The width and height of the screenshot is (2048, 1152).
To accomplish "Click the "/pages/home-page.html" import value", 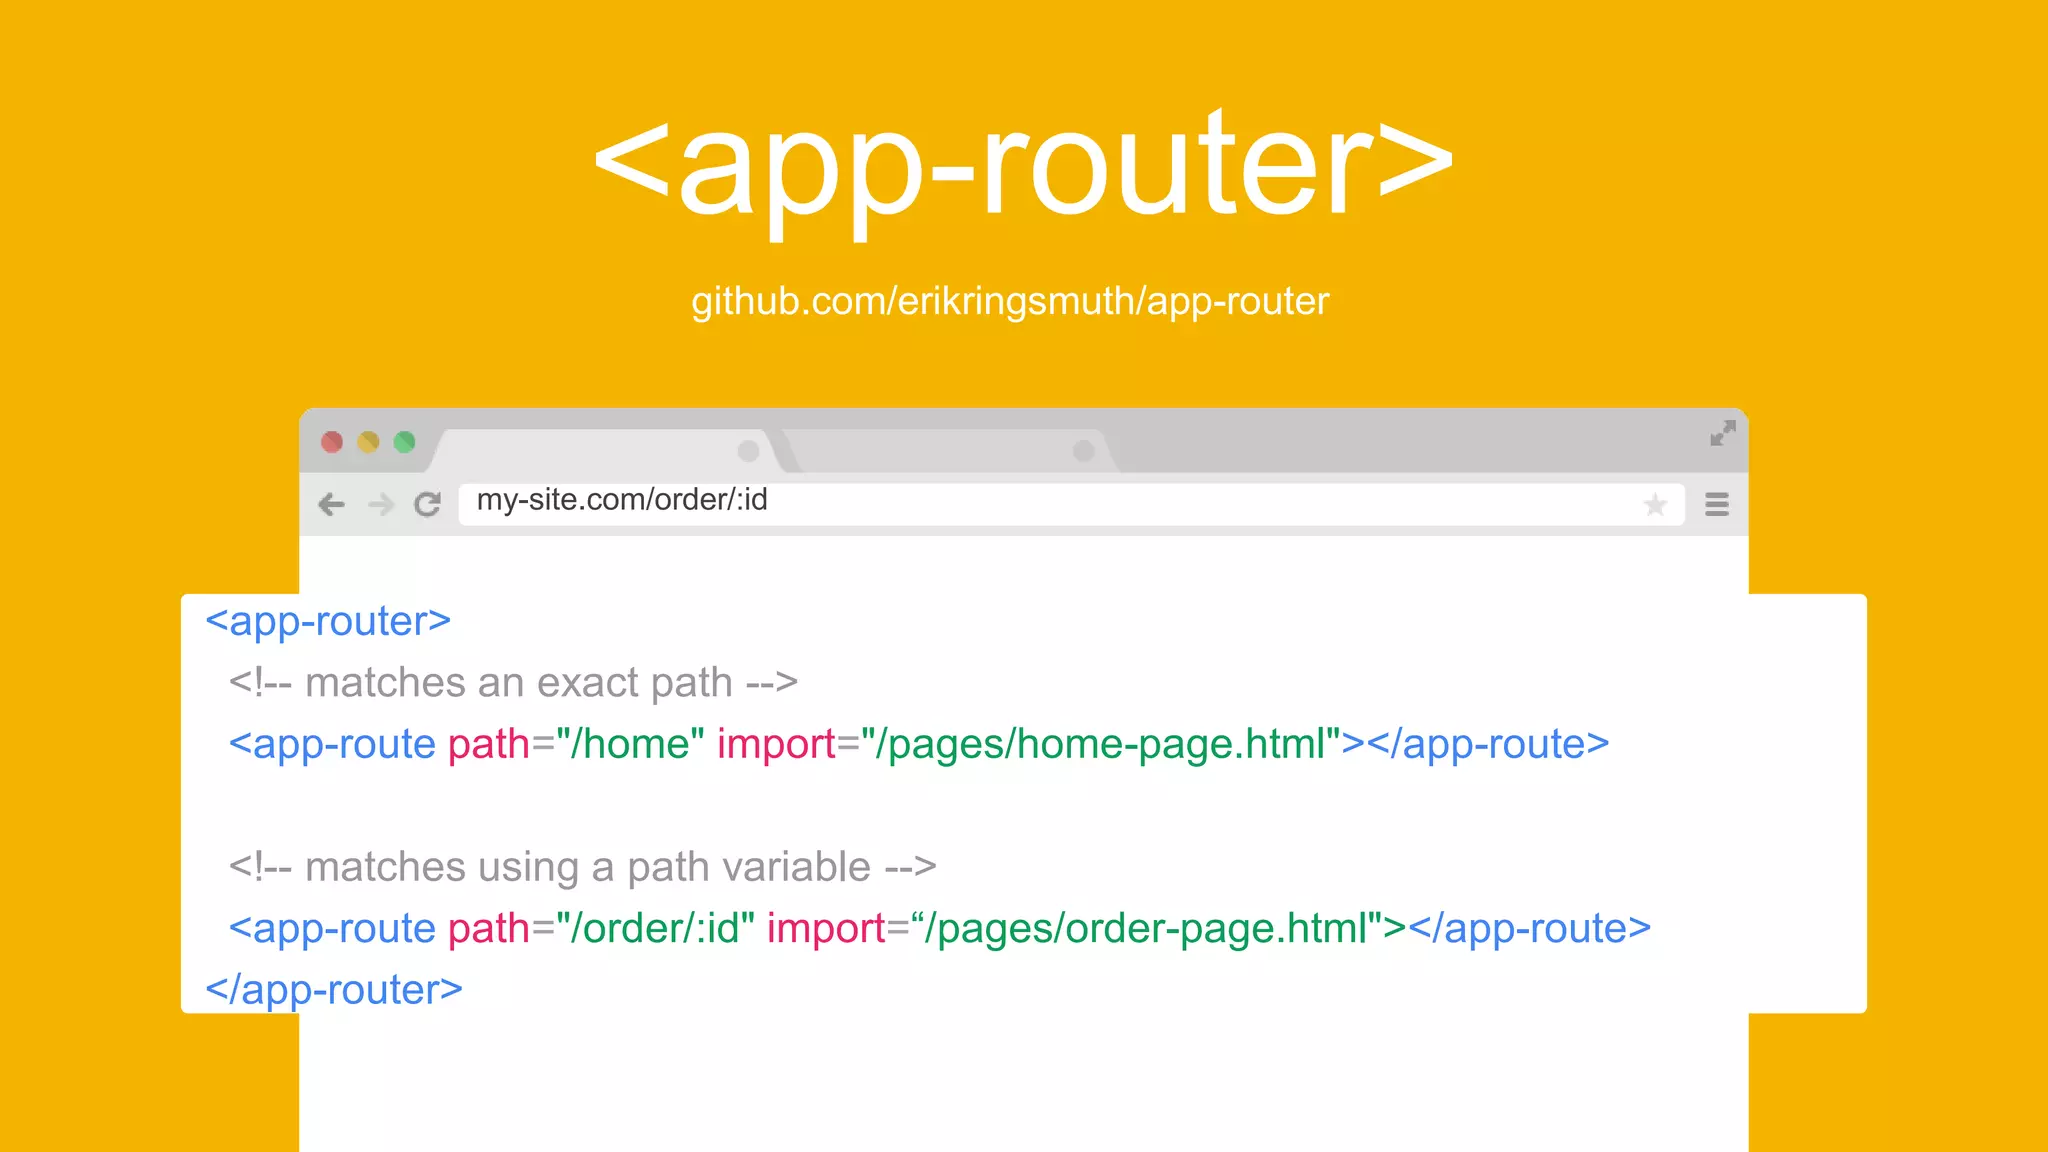I will pos(1100,744).
